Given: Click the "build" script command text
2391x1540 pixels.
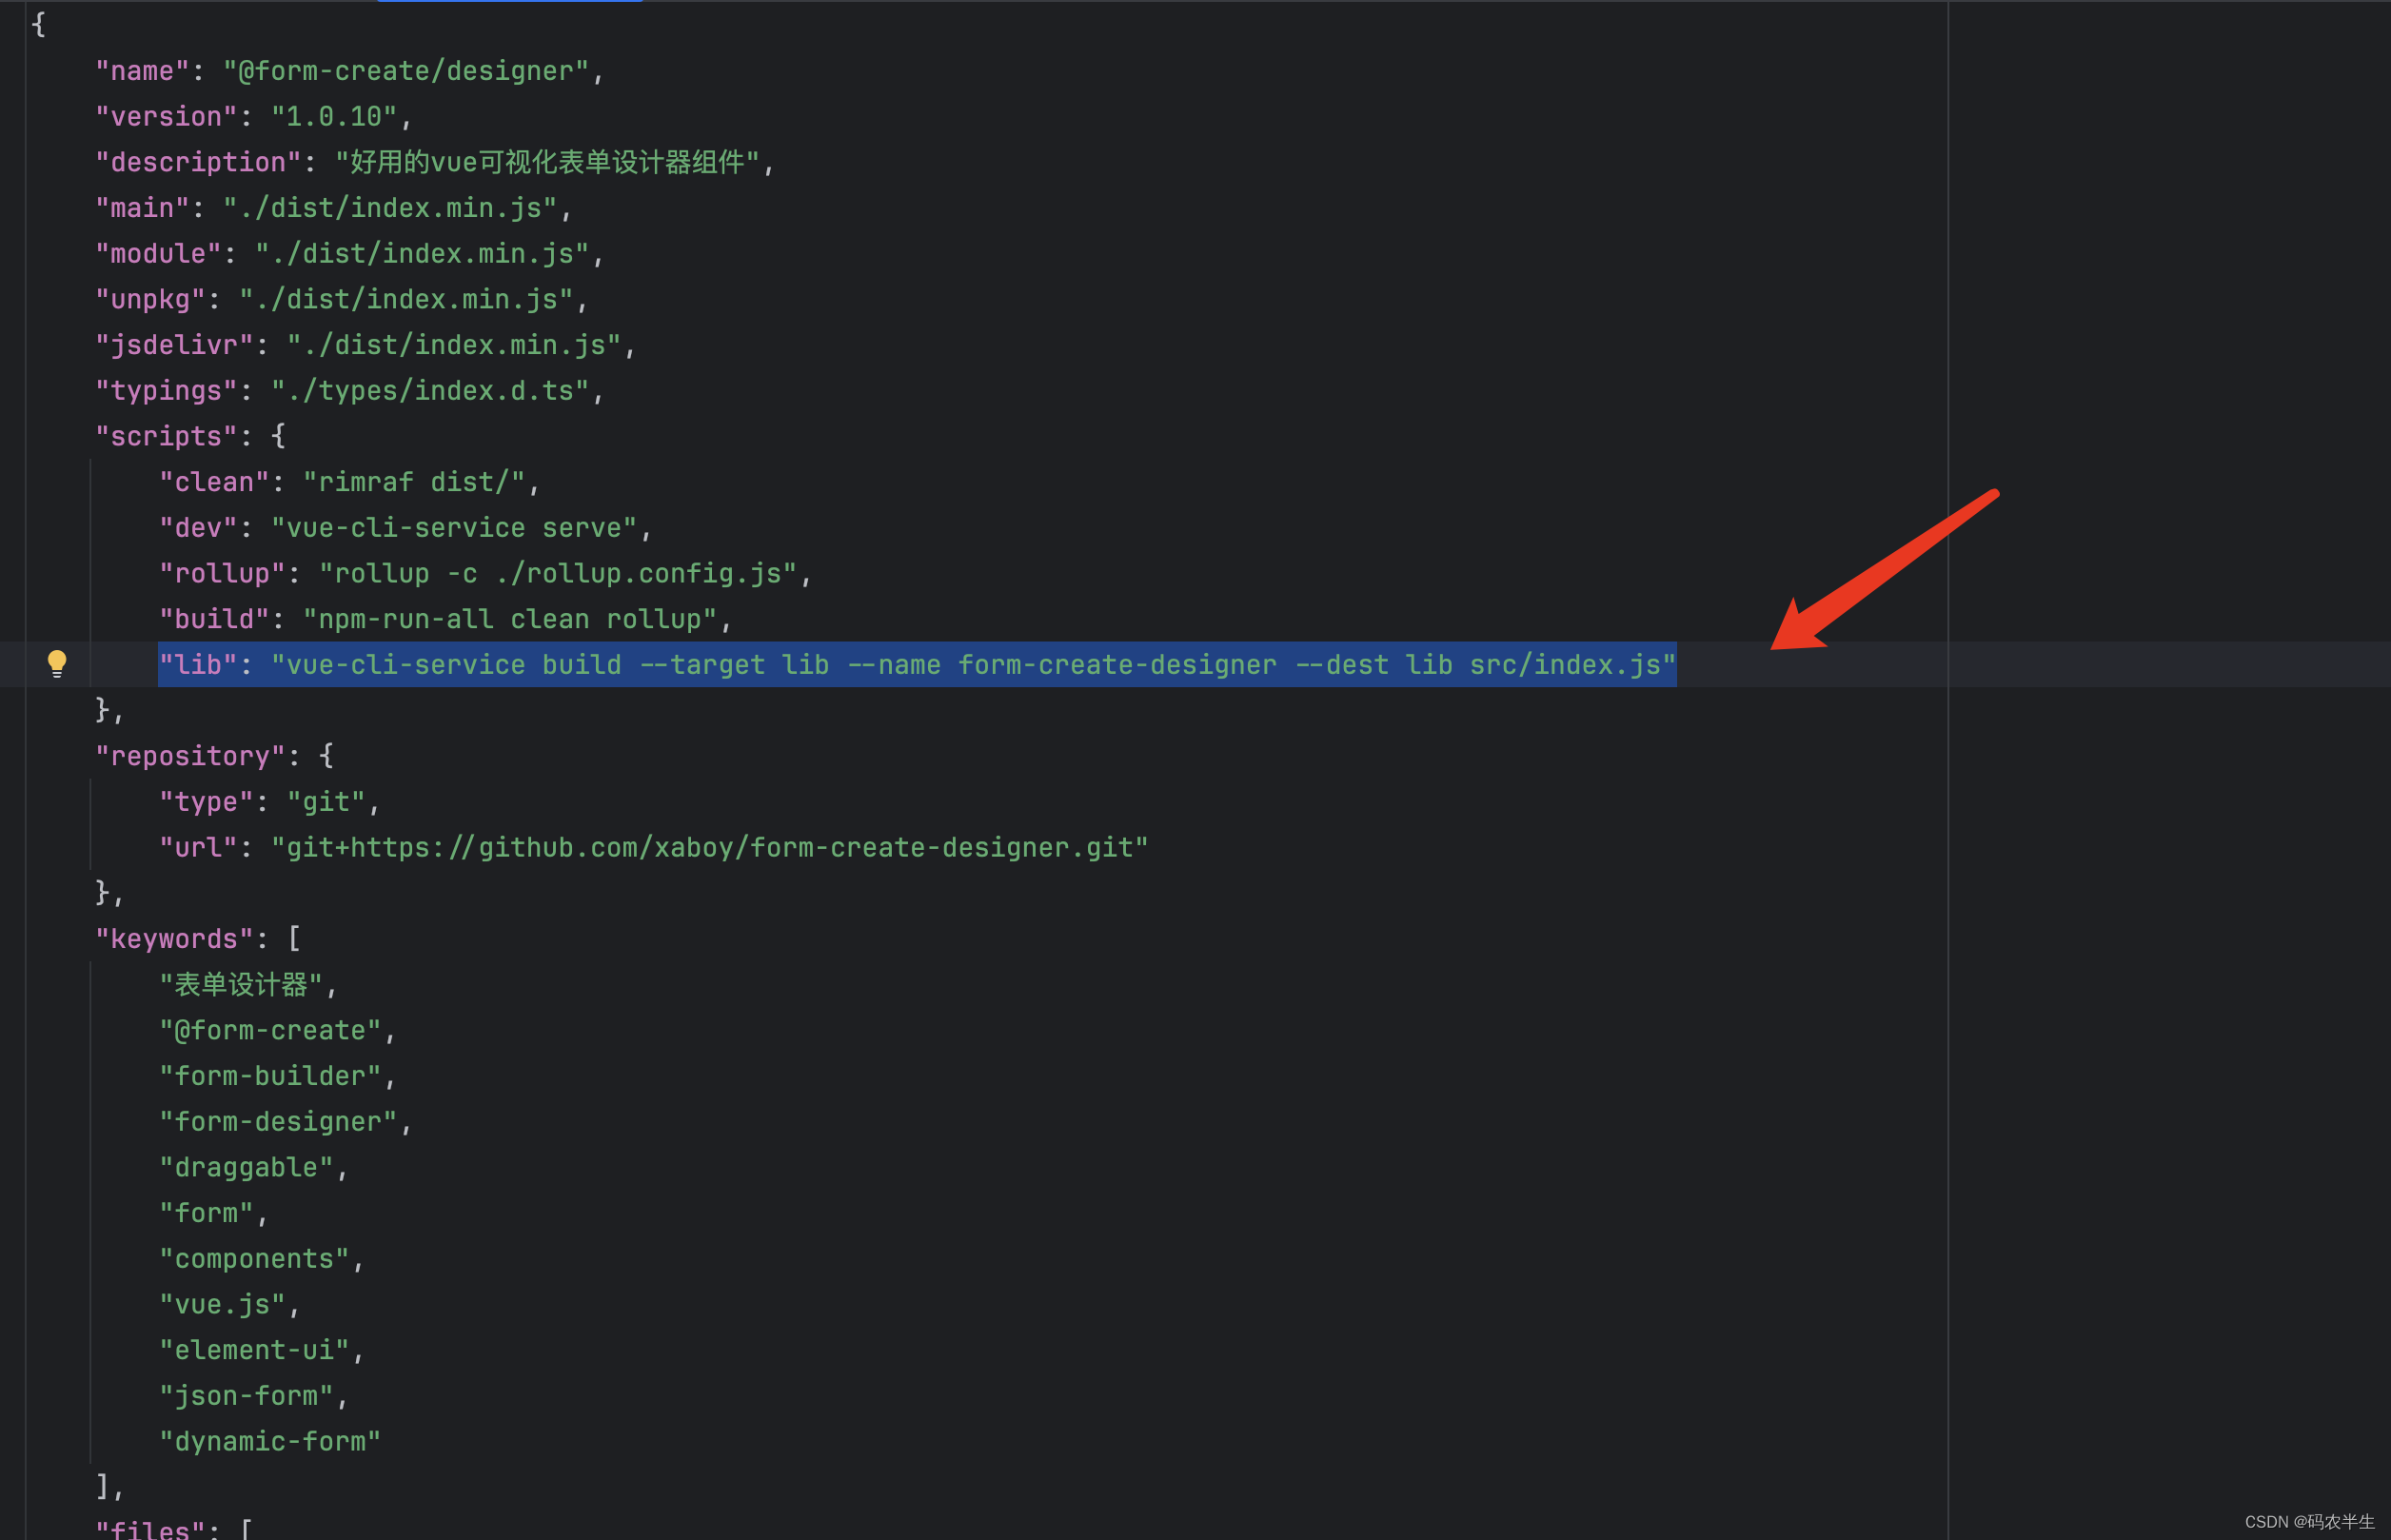Looking at the screenshot, I should [509, 619].
